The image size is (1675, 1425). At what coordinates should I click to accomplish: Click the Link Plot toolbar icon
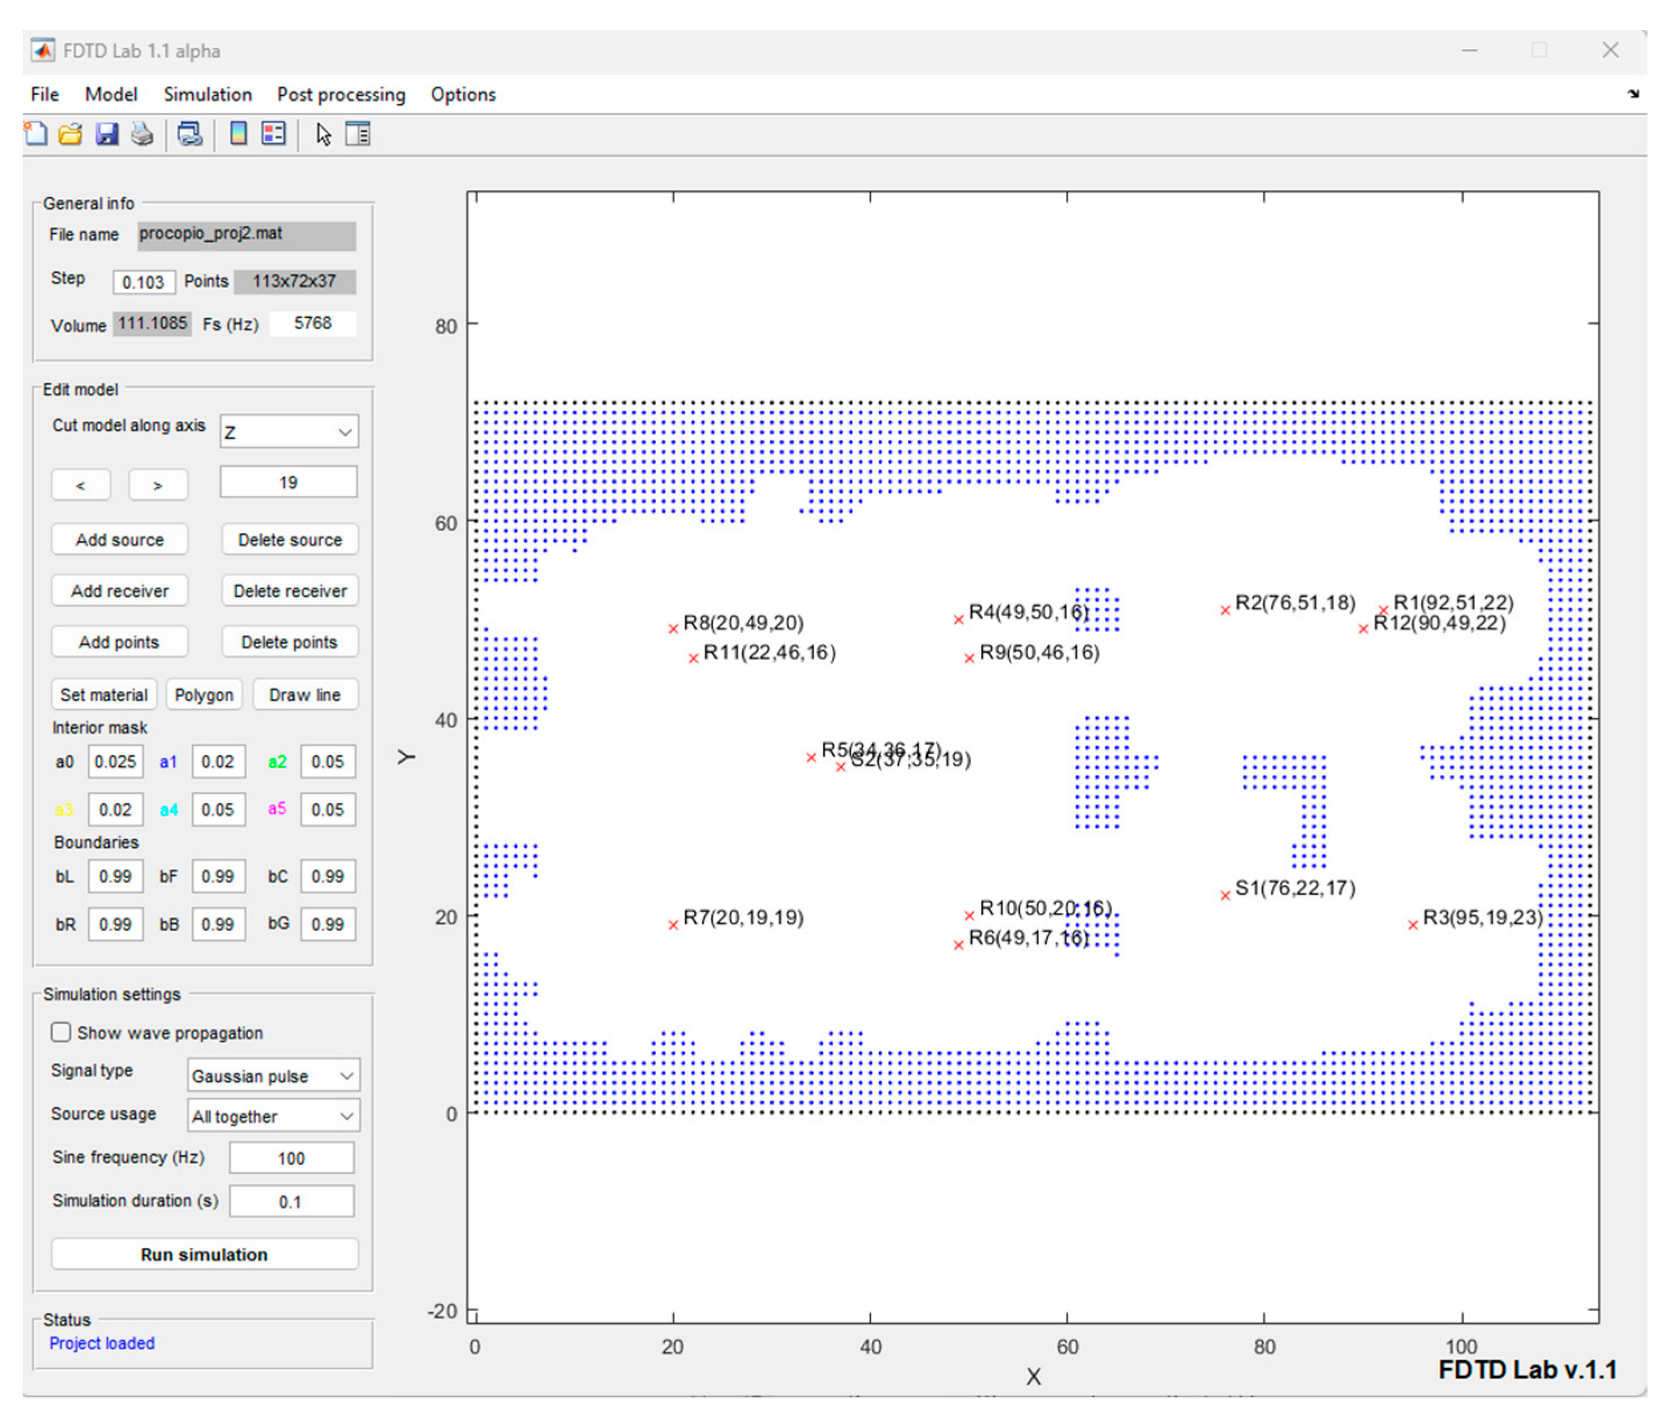189,134
